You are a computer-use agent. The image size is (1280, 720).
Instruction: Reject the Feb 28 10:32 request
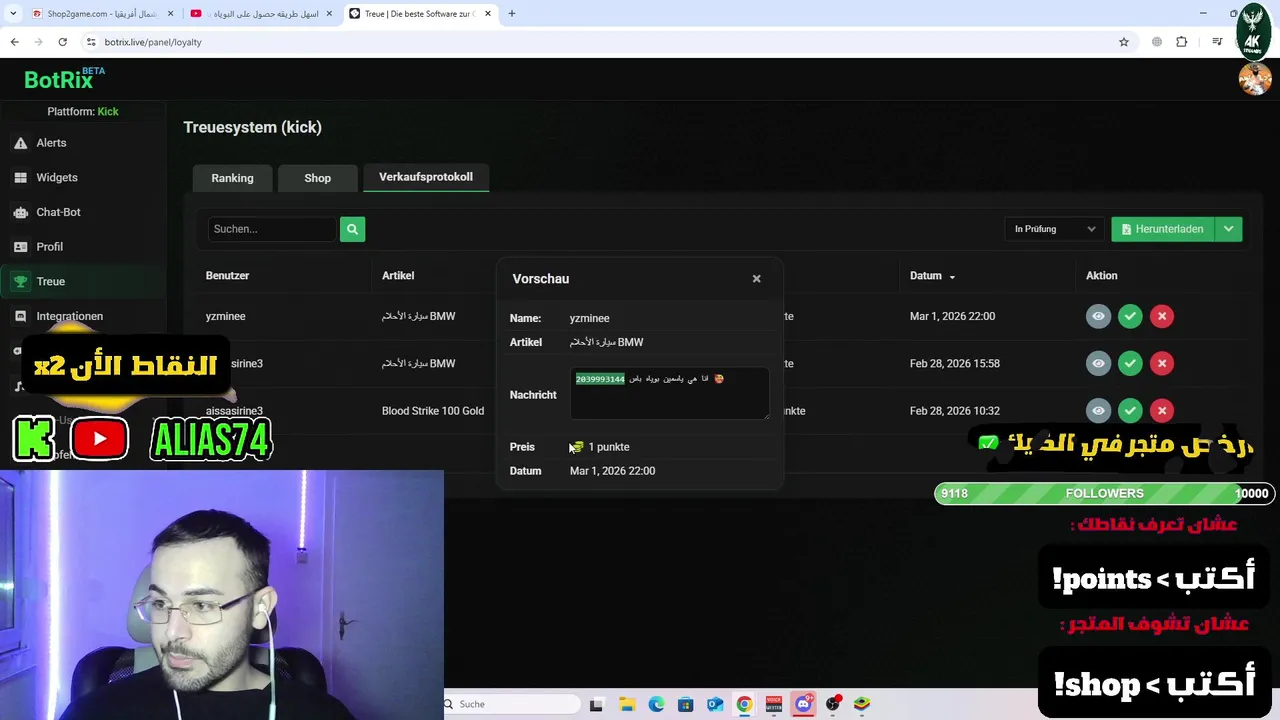point(1162,410)
